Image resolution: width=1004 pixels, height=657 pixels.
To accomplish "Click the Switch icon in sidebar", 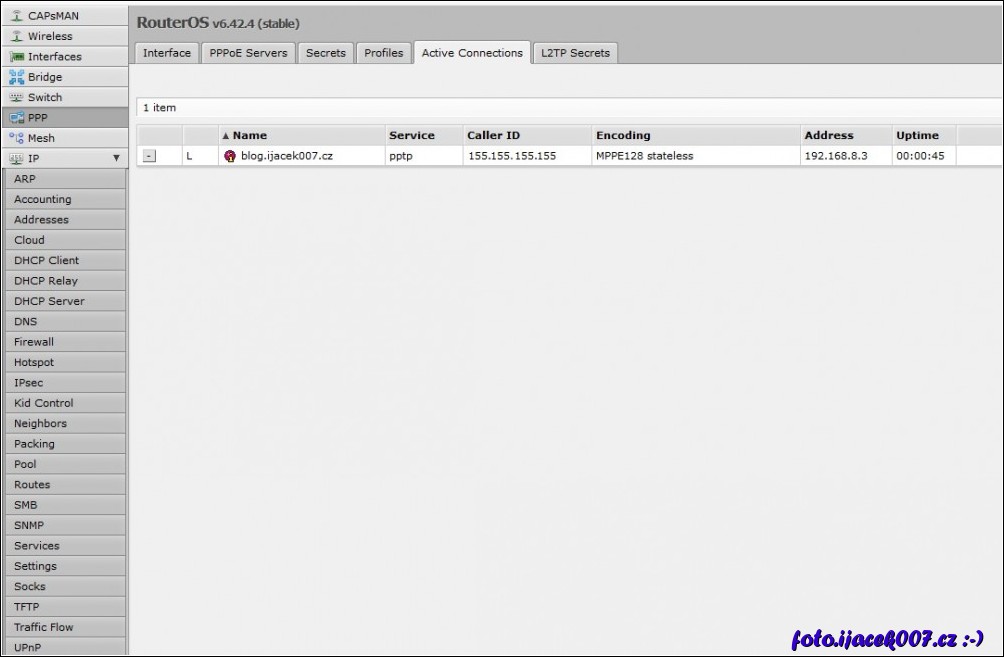I will [x=16, y=97].
